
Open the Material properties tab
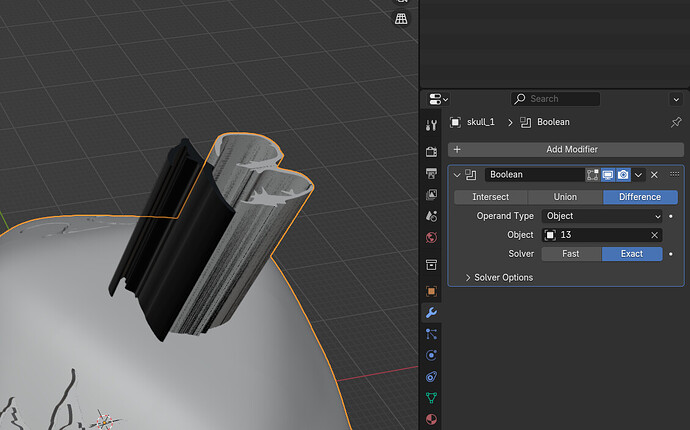tap(431, 419)
